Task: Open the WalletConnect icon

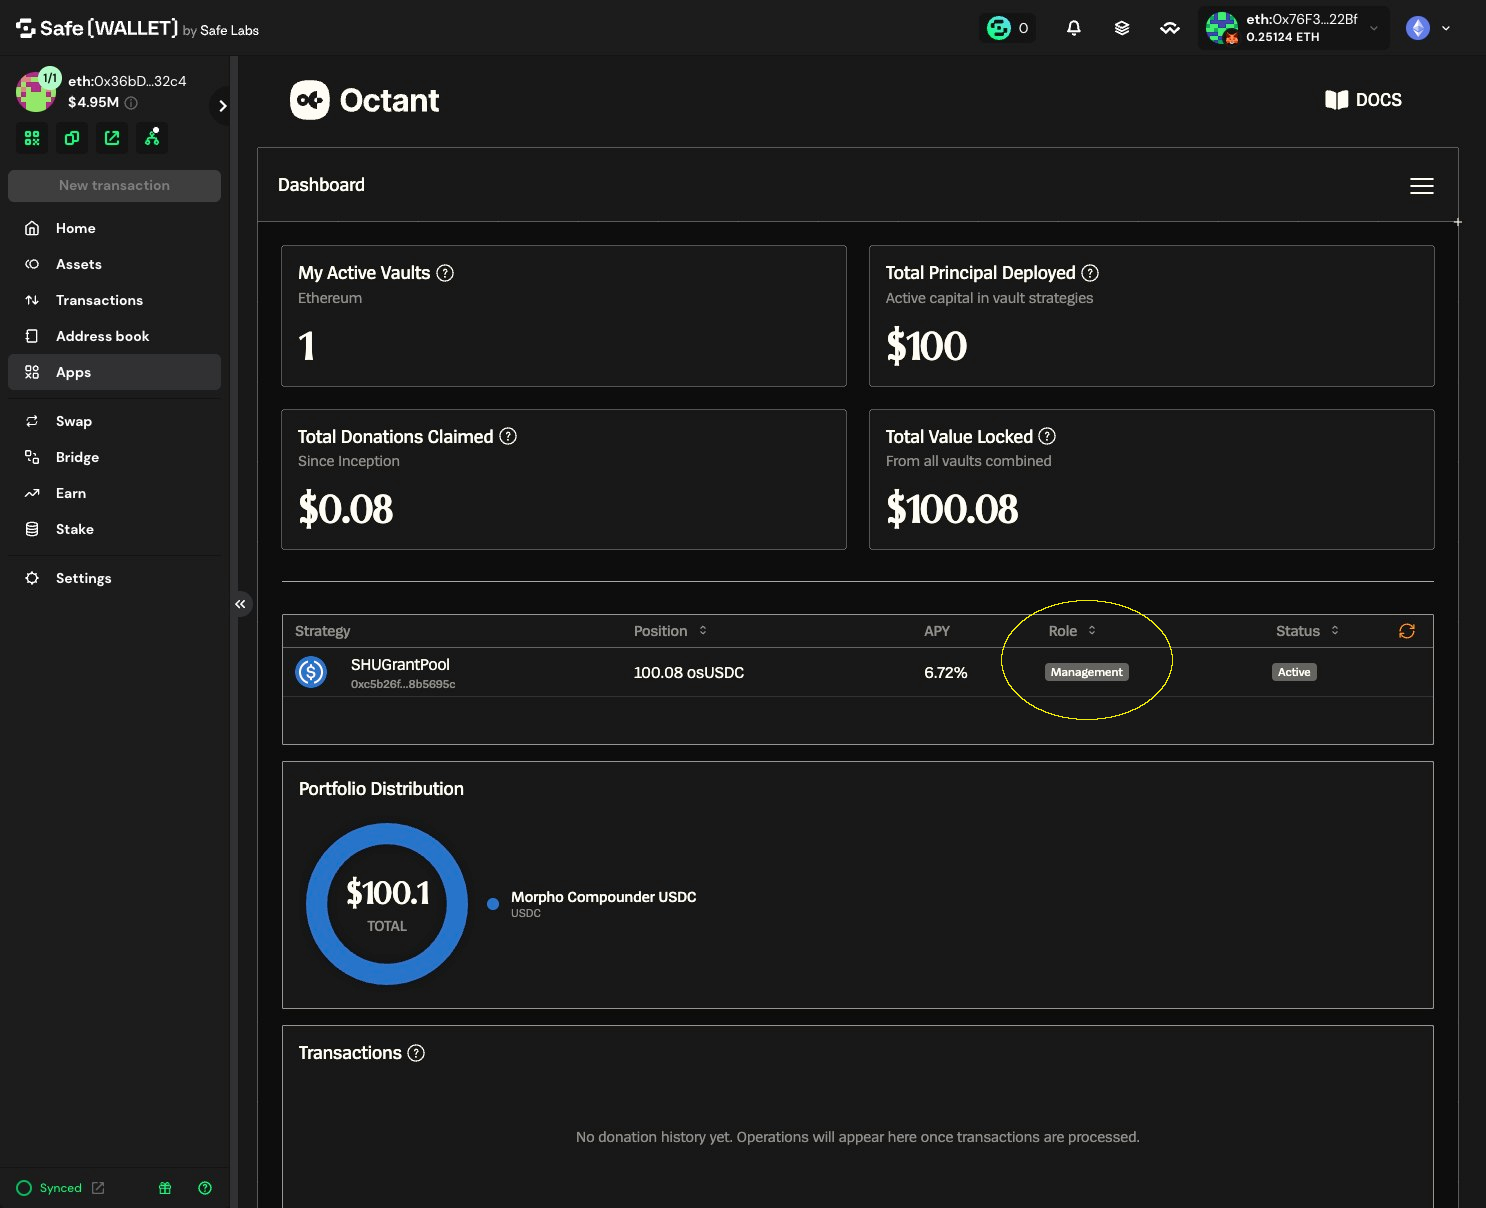Action: [x=1170, y=28]
